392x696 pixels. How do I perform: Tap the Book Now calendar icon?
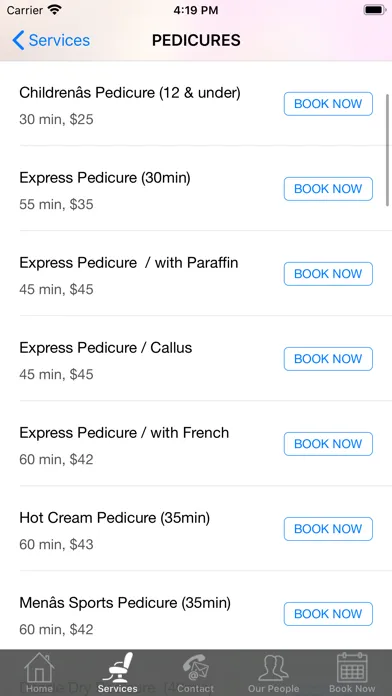(352, 667)
